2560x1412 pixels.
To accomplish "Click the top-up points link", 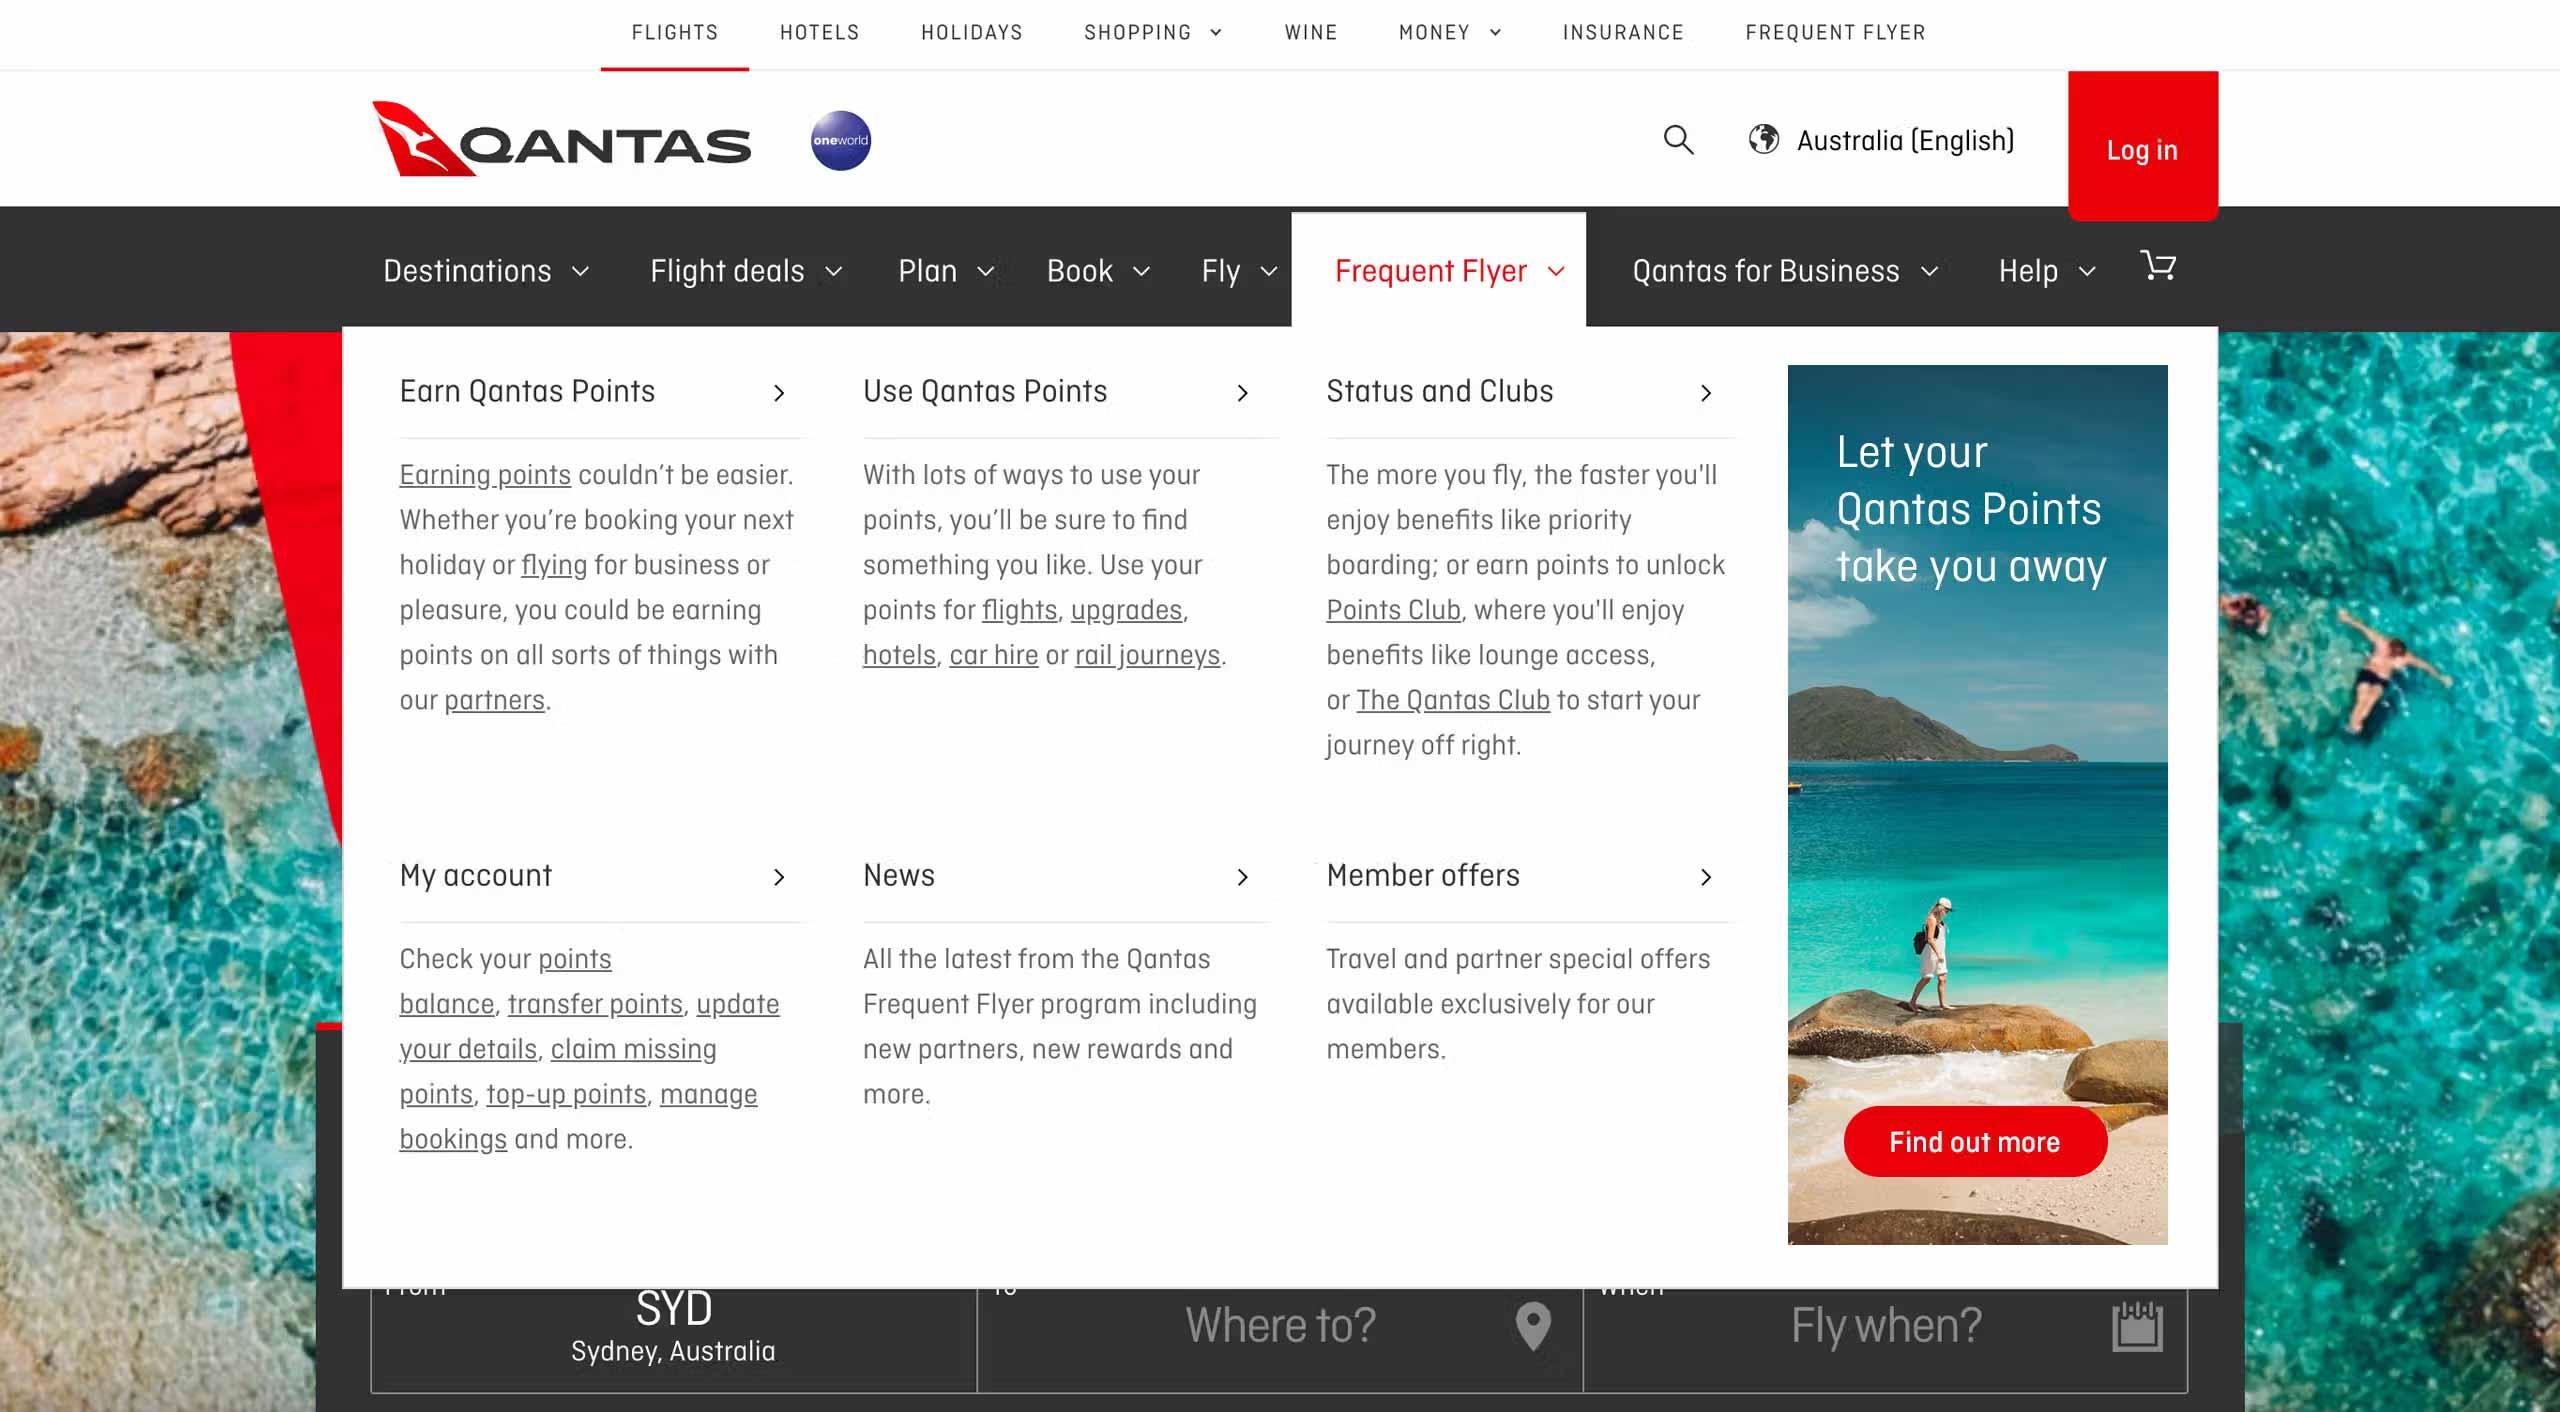I will 566,1094.
